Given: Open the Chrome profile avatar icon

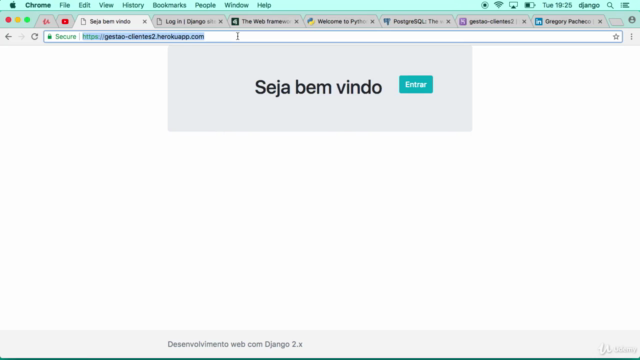Looking at the screenshot, I should 632,20.
